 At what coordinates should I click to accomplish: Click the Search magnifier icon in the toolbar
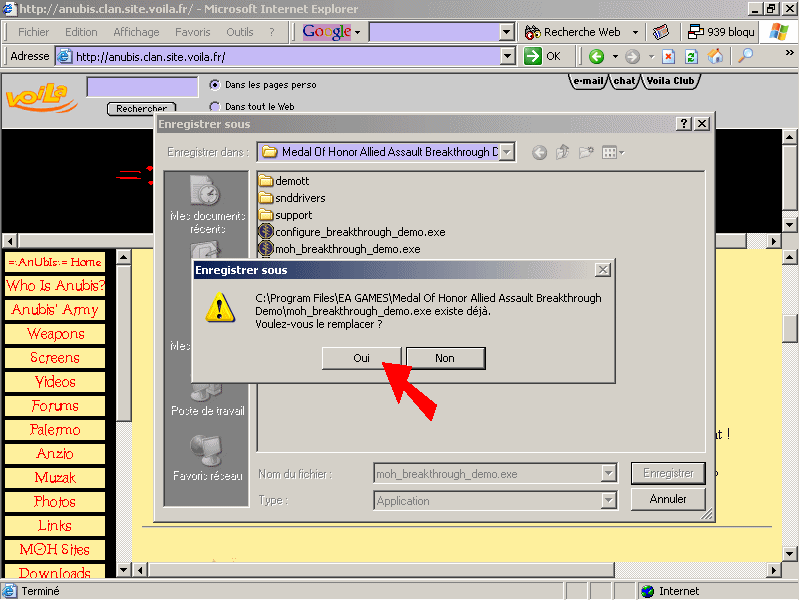pos(745,55)
